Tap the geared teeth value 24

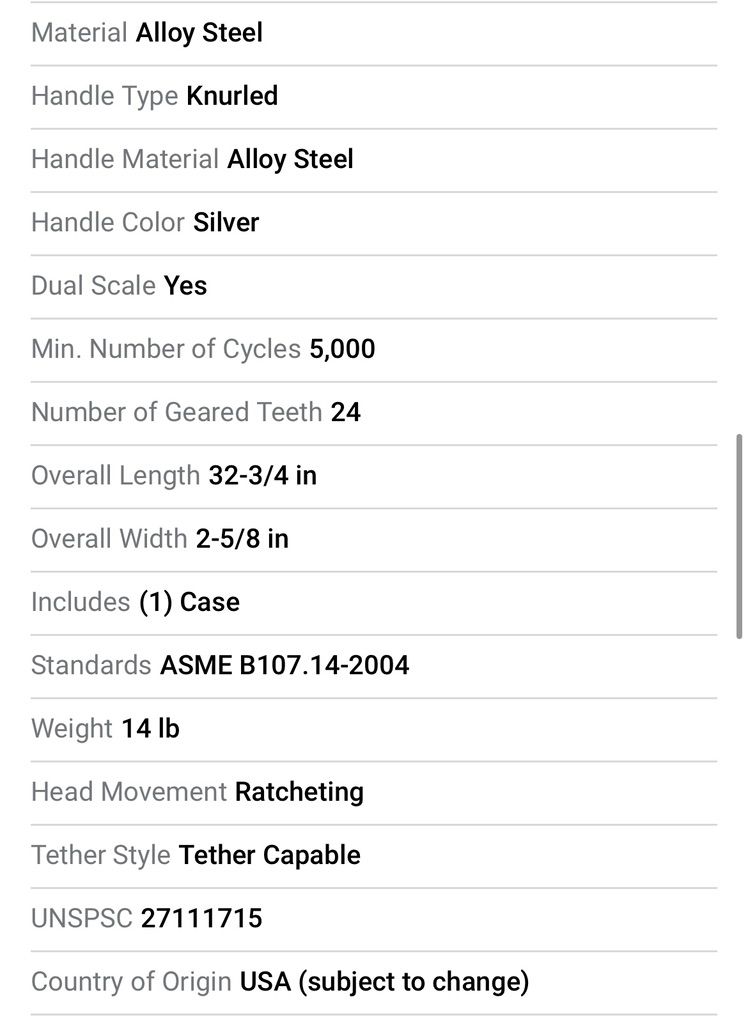(x=345, y=412)
